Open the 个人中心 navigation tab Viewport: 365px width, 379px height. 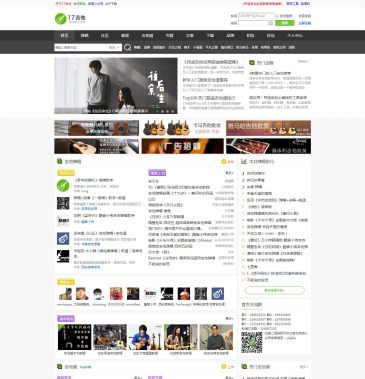295,35
